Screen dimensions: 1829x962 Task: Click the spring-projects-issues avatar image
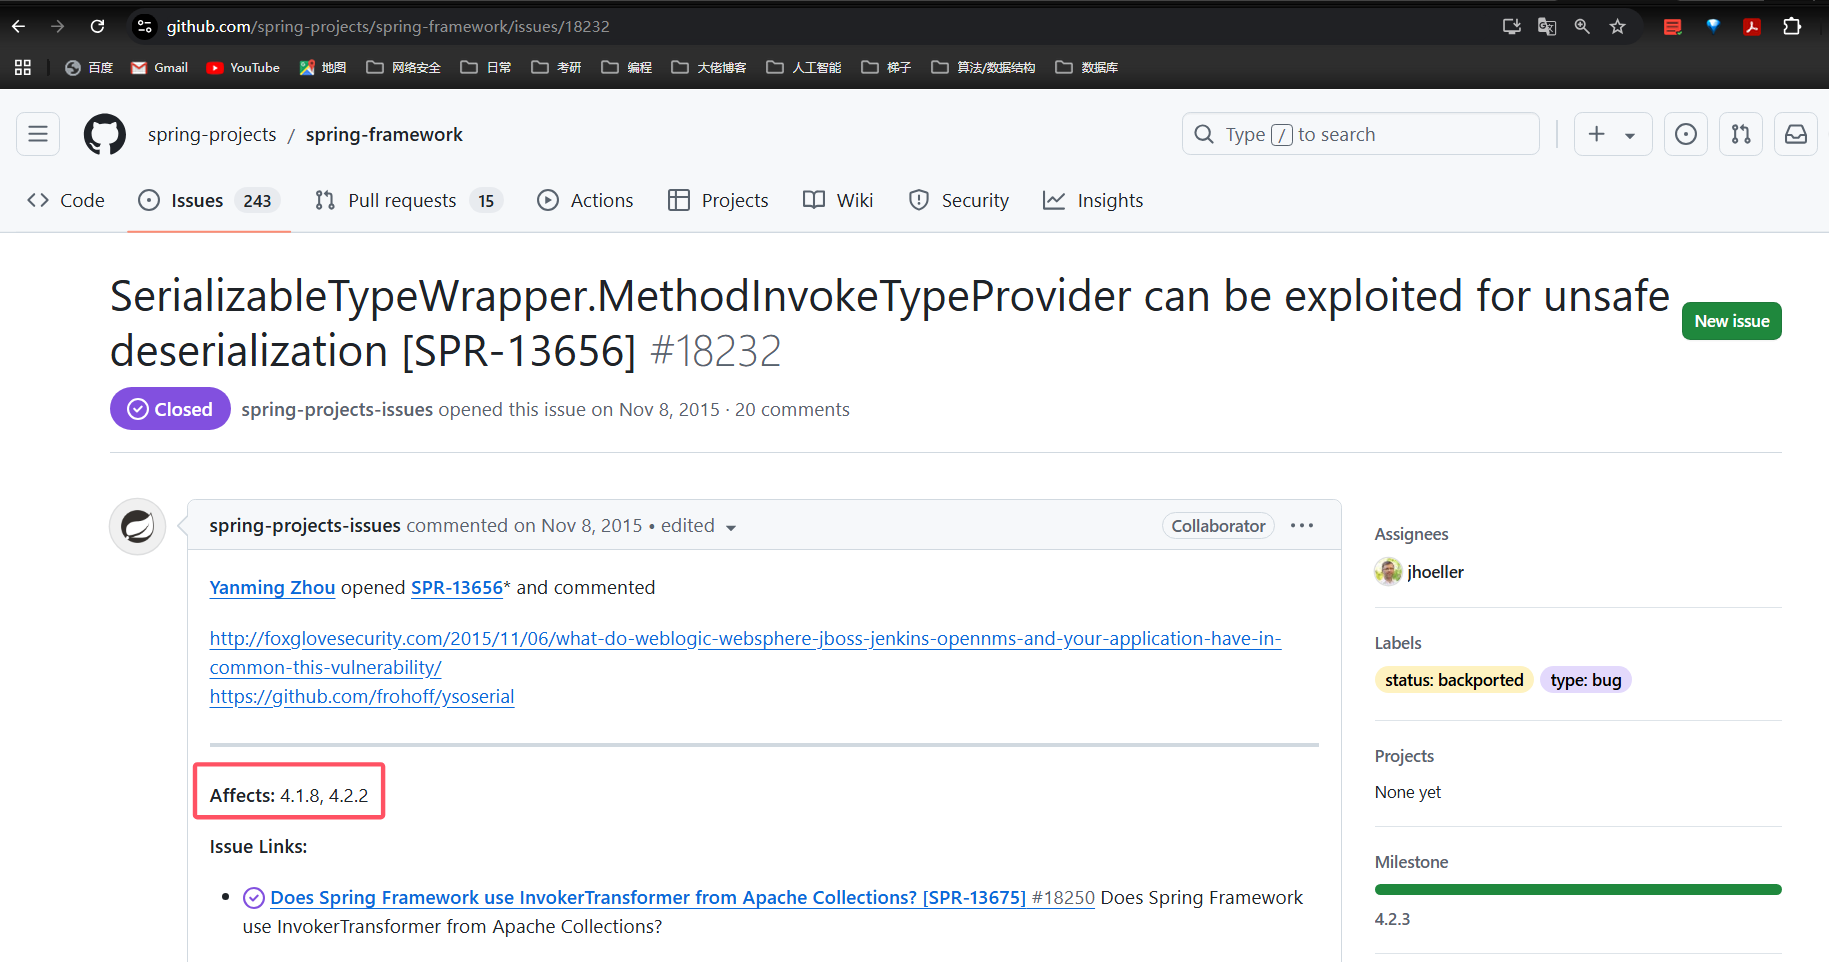(137, 526)
